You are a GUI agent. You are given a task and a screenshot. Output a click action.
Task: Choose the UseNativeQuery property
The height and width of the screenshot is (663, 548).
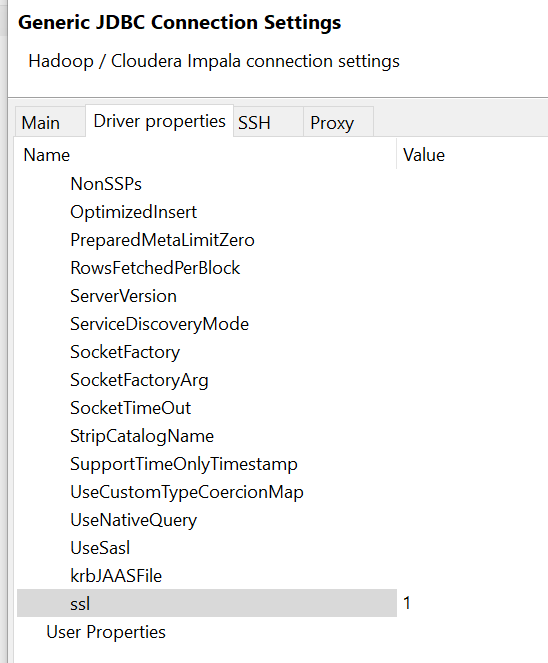(133, 520)
